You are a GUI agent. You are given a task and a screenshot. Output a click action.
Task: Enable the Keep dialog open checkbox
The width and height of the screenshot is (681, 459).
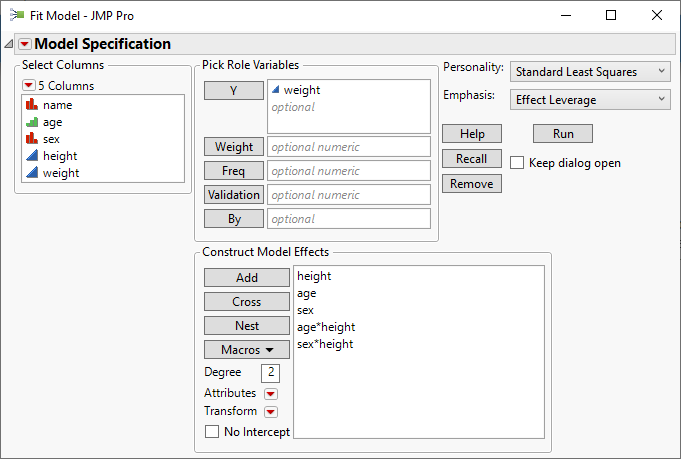point(517,163)
